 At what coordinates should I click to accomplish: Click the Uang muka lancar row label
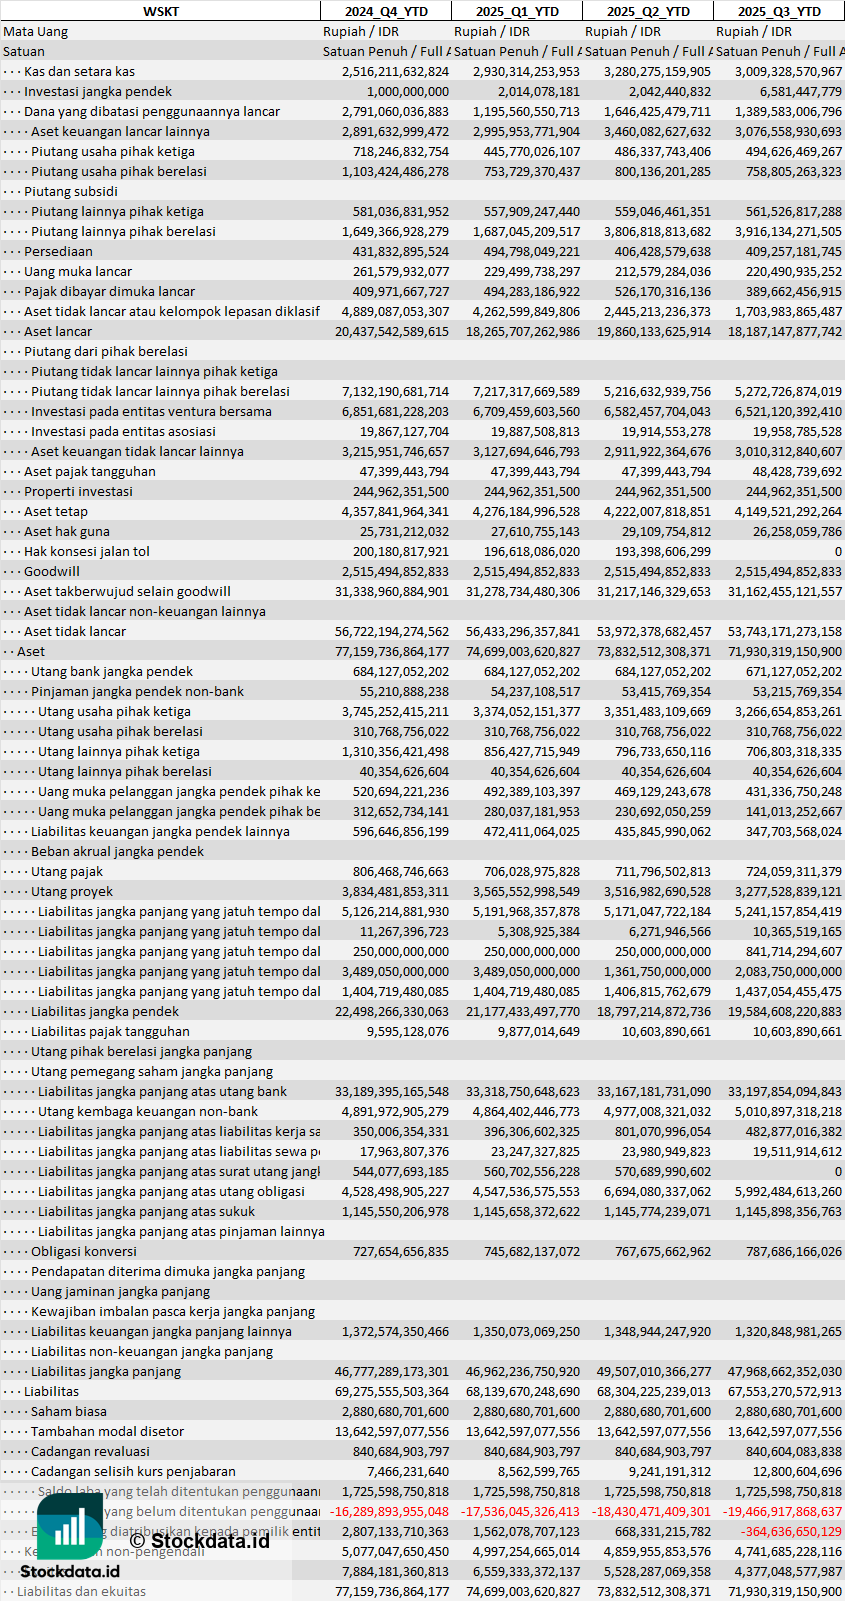tap(78, 271)
